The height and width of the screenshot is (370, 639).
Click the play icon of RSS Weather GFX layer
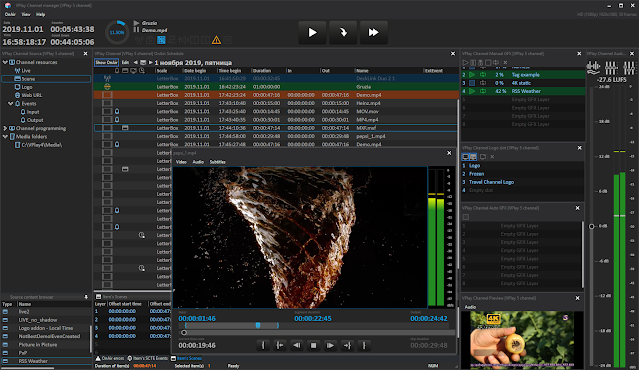[472, 91]
